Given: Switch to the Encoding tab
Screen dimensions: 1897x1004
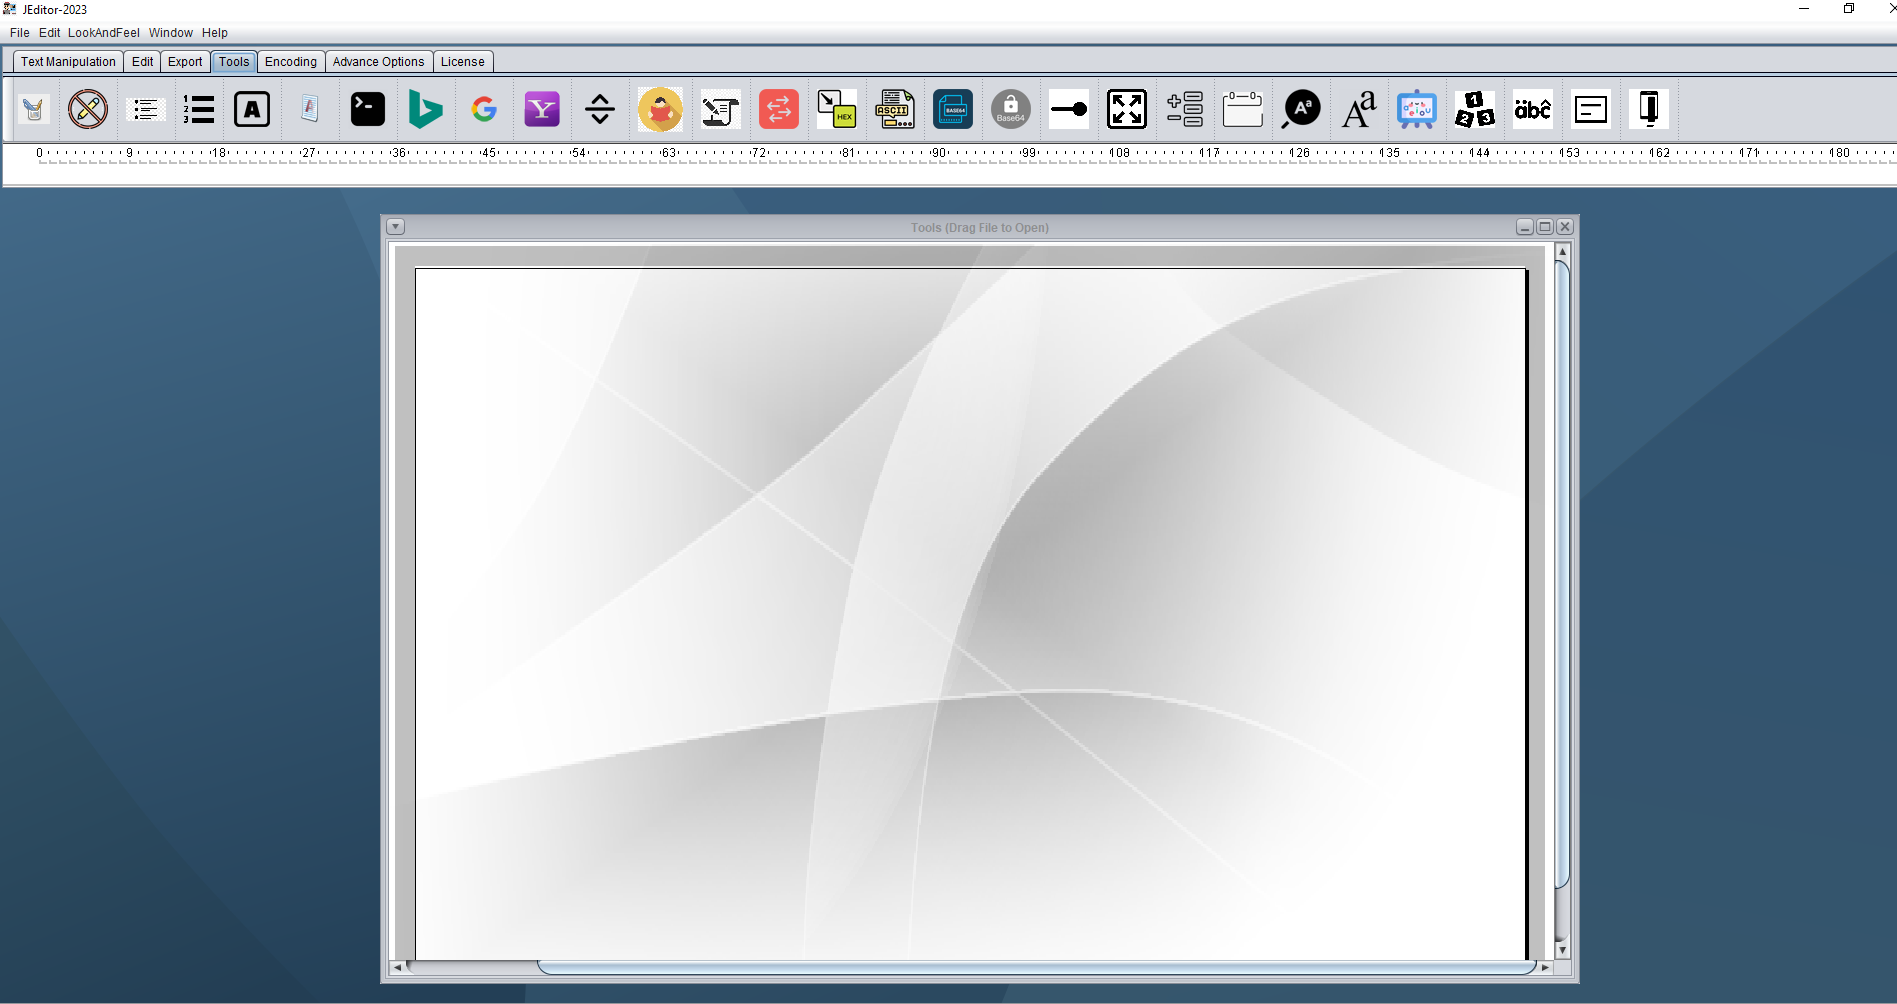Looking at the screenshot, I should [290, 62].
